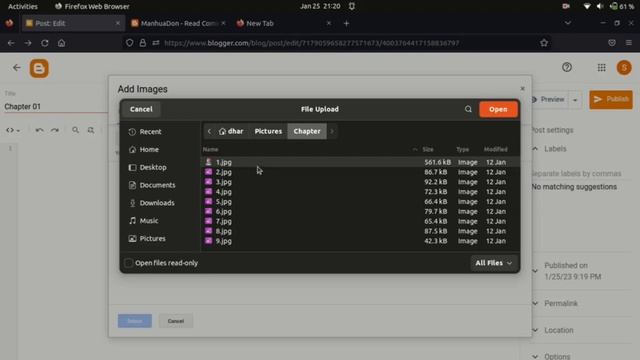Open a new browser tab
The image size is (640, 360).
346,23
